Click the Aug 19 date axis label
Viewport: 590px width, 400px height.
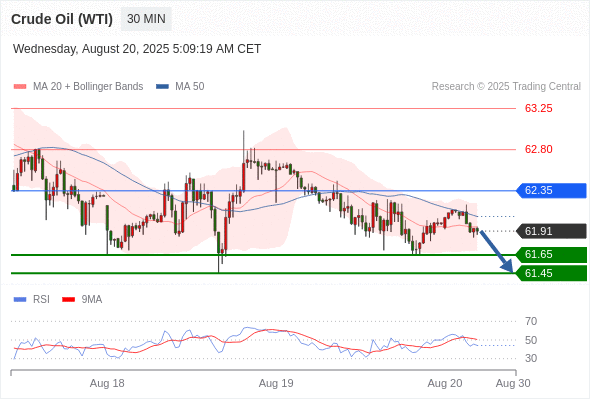[x=276, y=383]
